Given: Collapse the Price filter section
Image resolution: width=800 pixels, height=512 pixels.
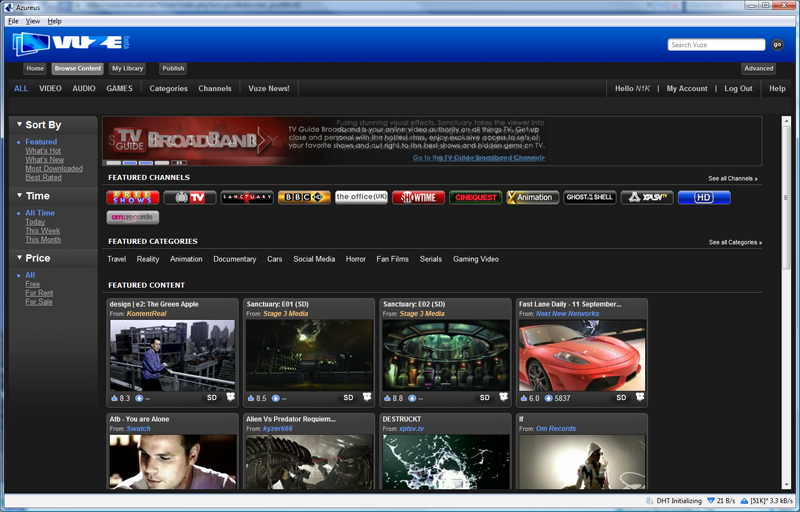Looking at the screenshot, I should coord(19,258).
